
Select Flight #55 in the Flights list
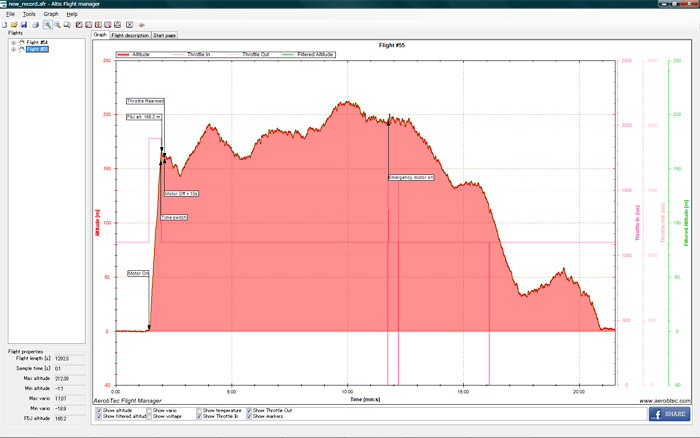click(x=37, y=49)
